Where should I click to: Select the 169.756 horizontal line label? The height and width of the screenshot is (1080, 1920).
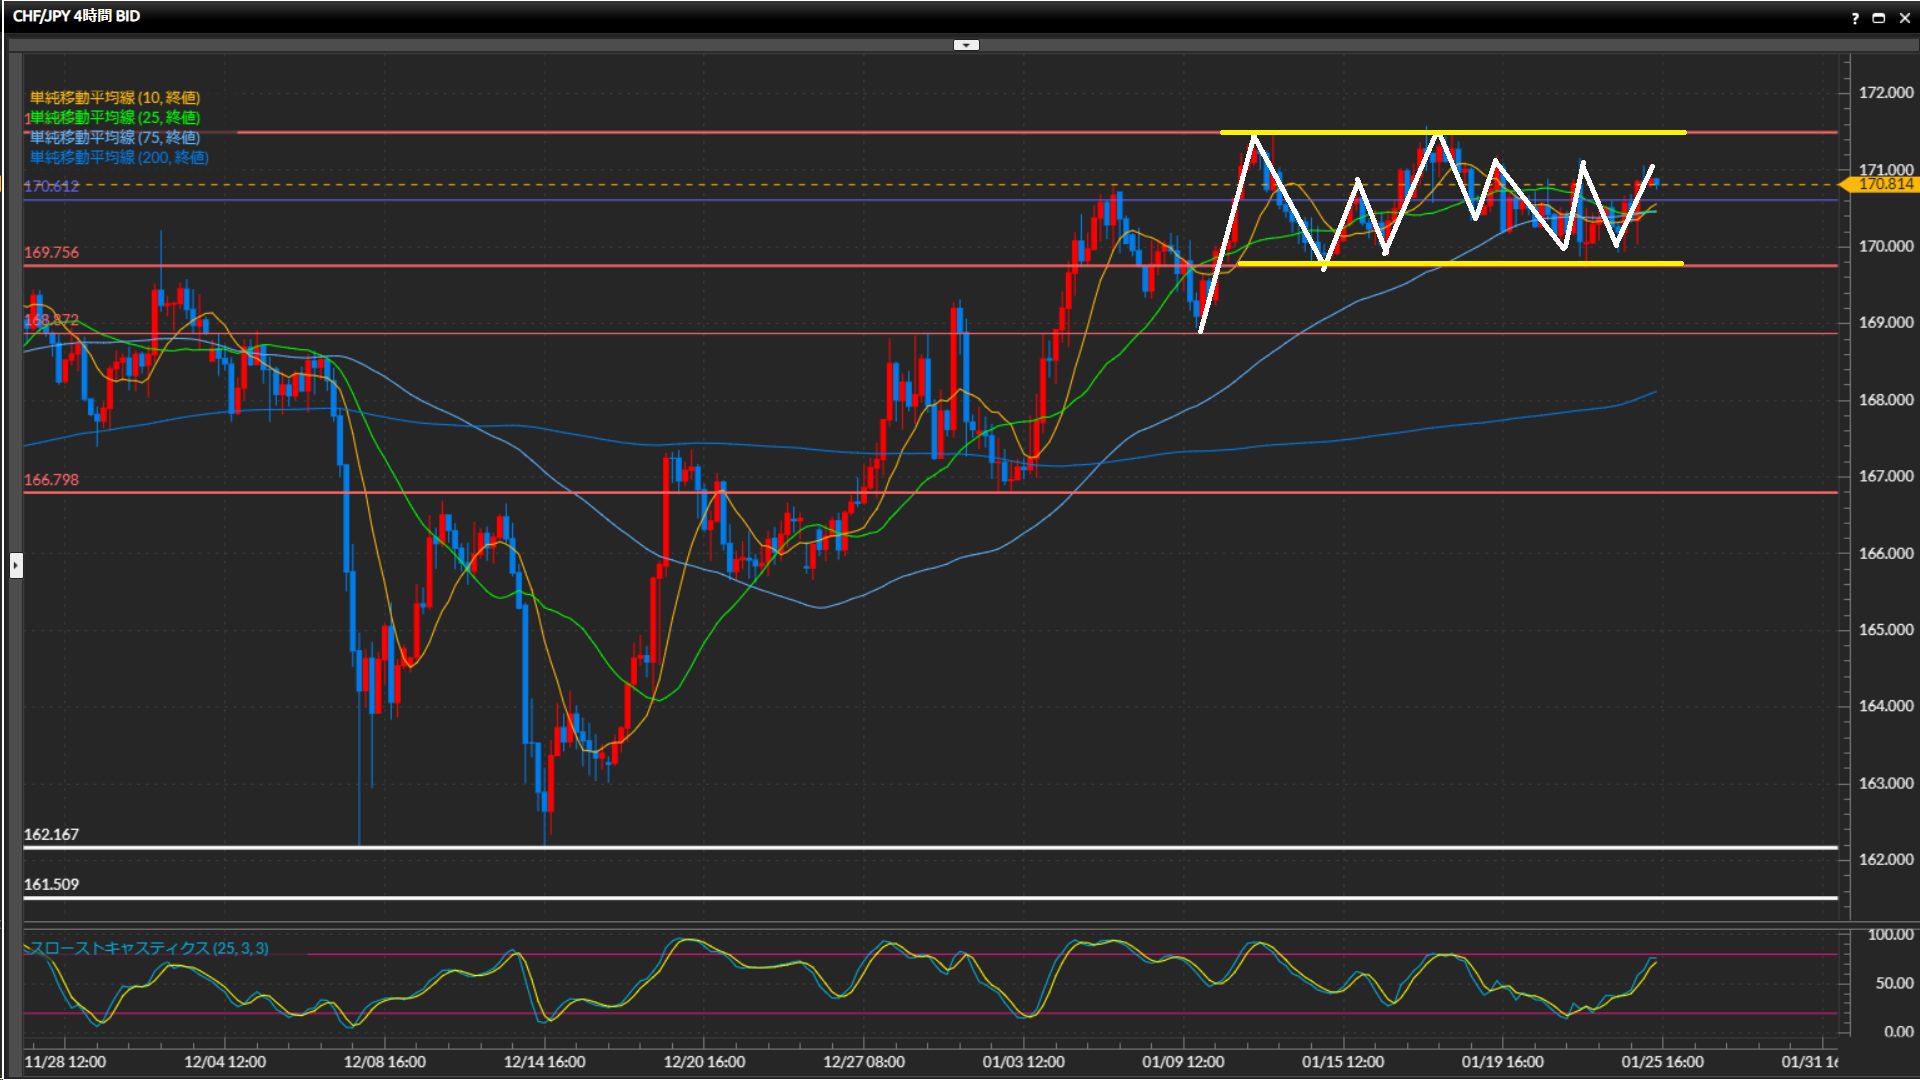[x=51, y=253]
